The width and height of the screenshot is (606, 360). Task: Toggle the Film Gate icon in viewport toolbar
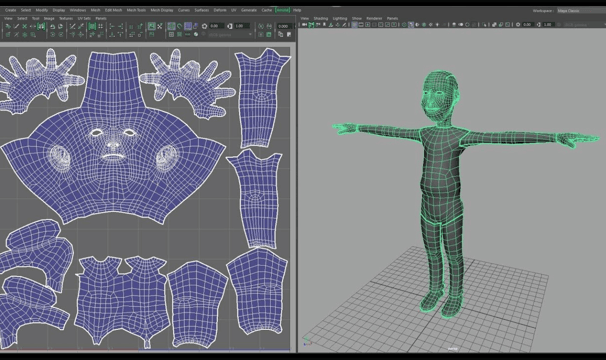(x=361, y=24)
